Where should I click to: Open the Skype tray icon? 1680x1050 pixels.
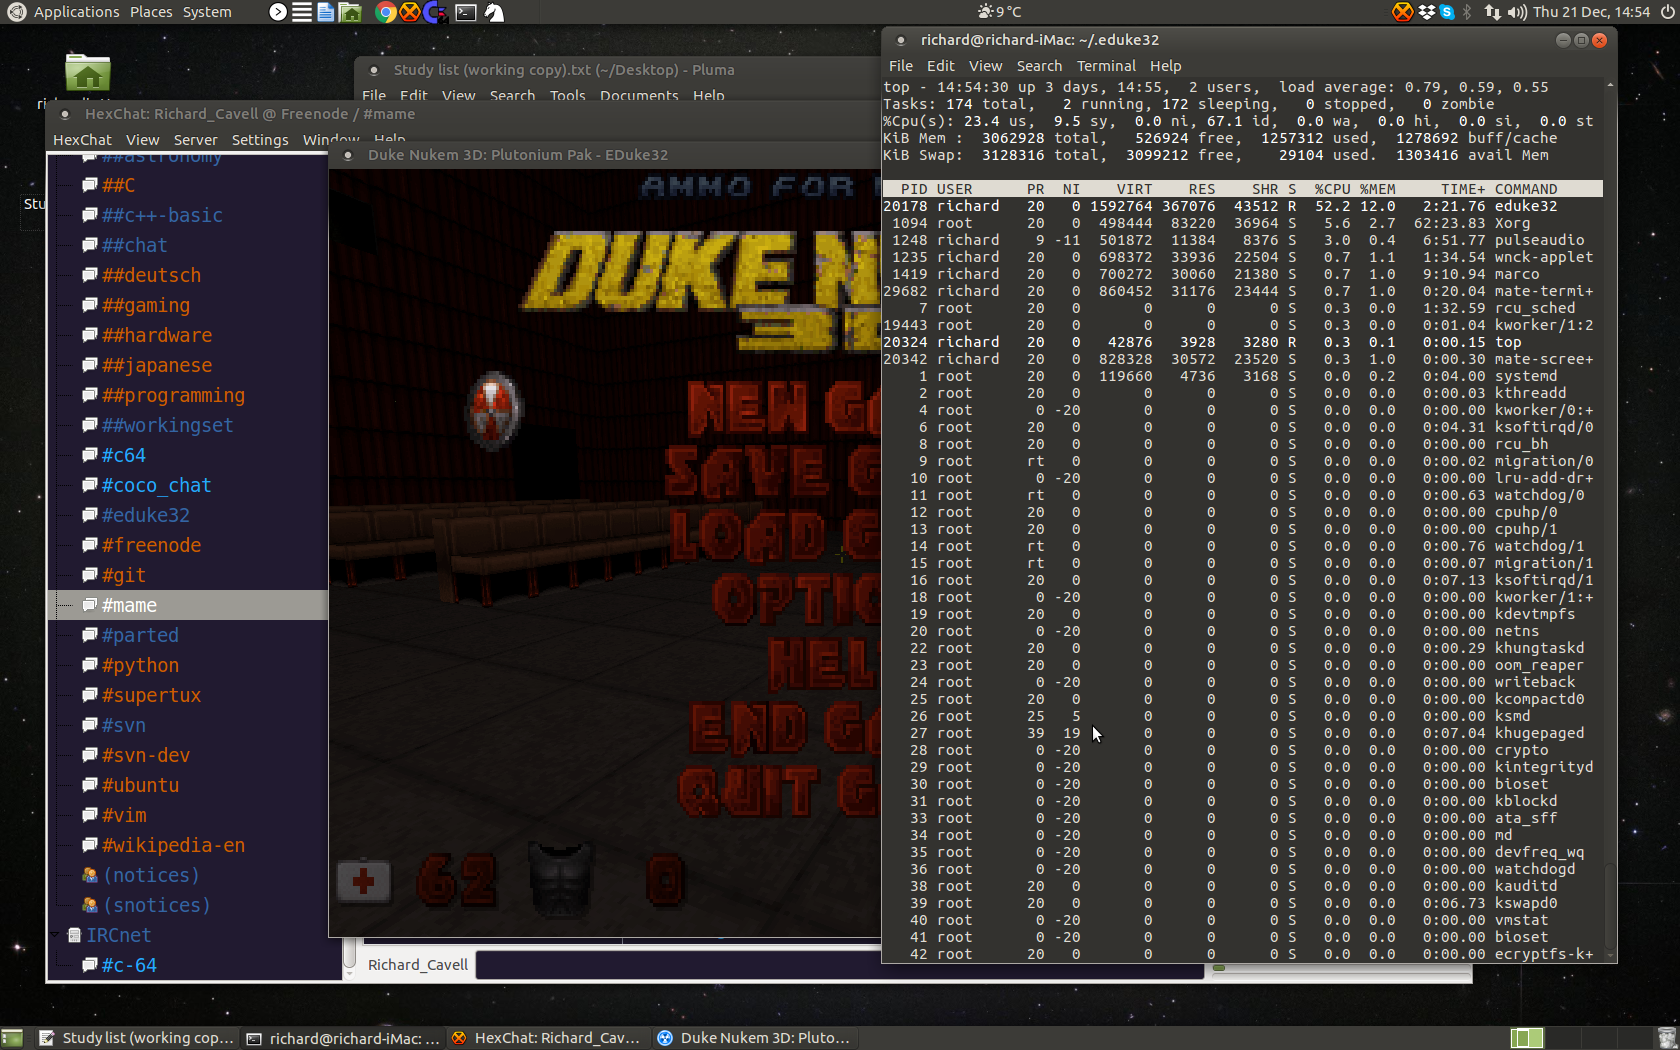pyautogui.click(x=1447, y=12)
